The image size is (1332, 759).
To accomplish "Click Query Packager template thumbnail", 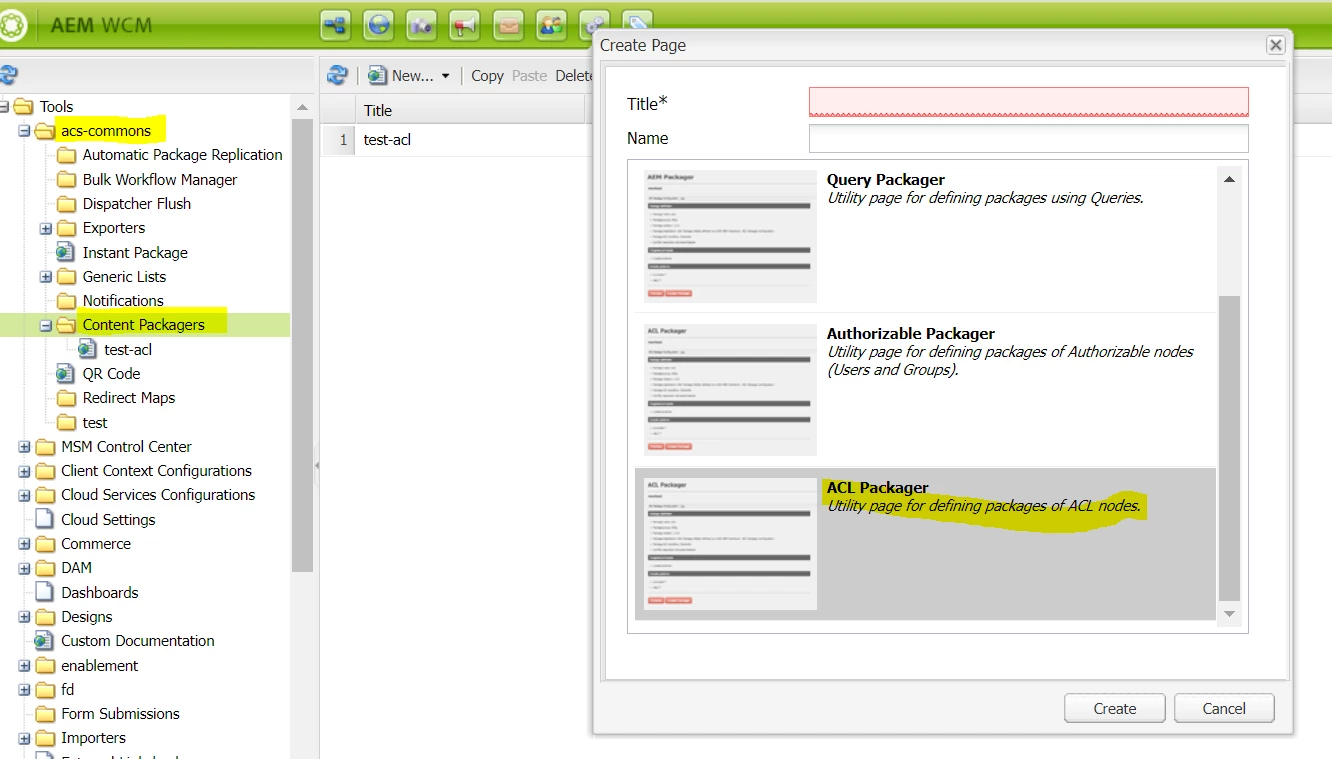I will tap(730, 236).
